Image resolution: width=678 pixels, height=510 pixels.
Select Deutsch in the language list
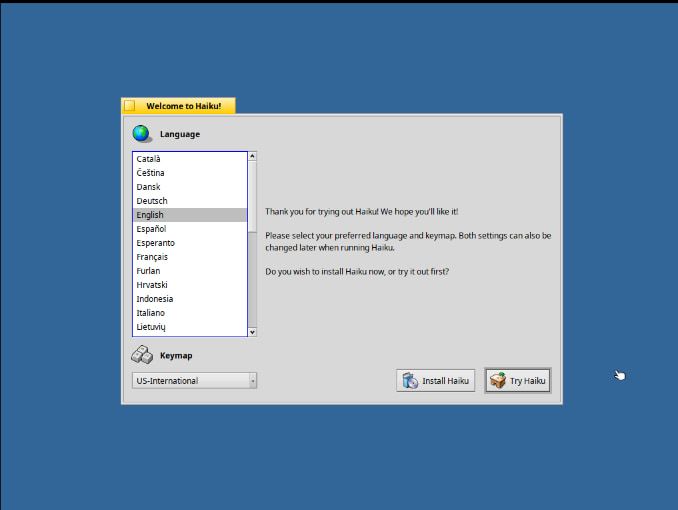(190, 201)
